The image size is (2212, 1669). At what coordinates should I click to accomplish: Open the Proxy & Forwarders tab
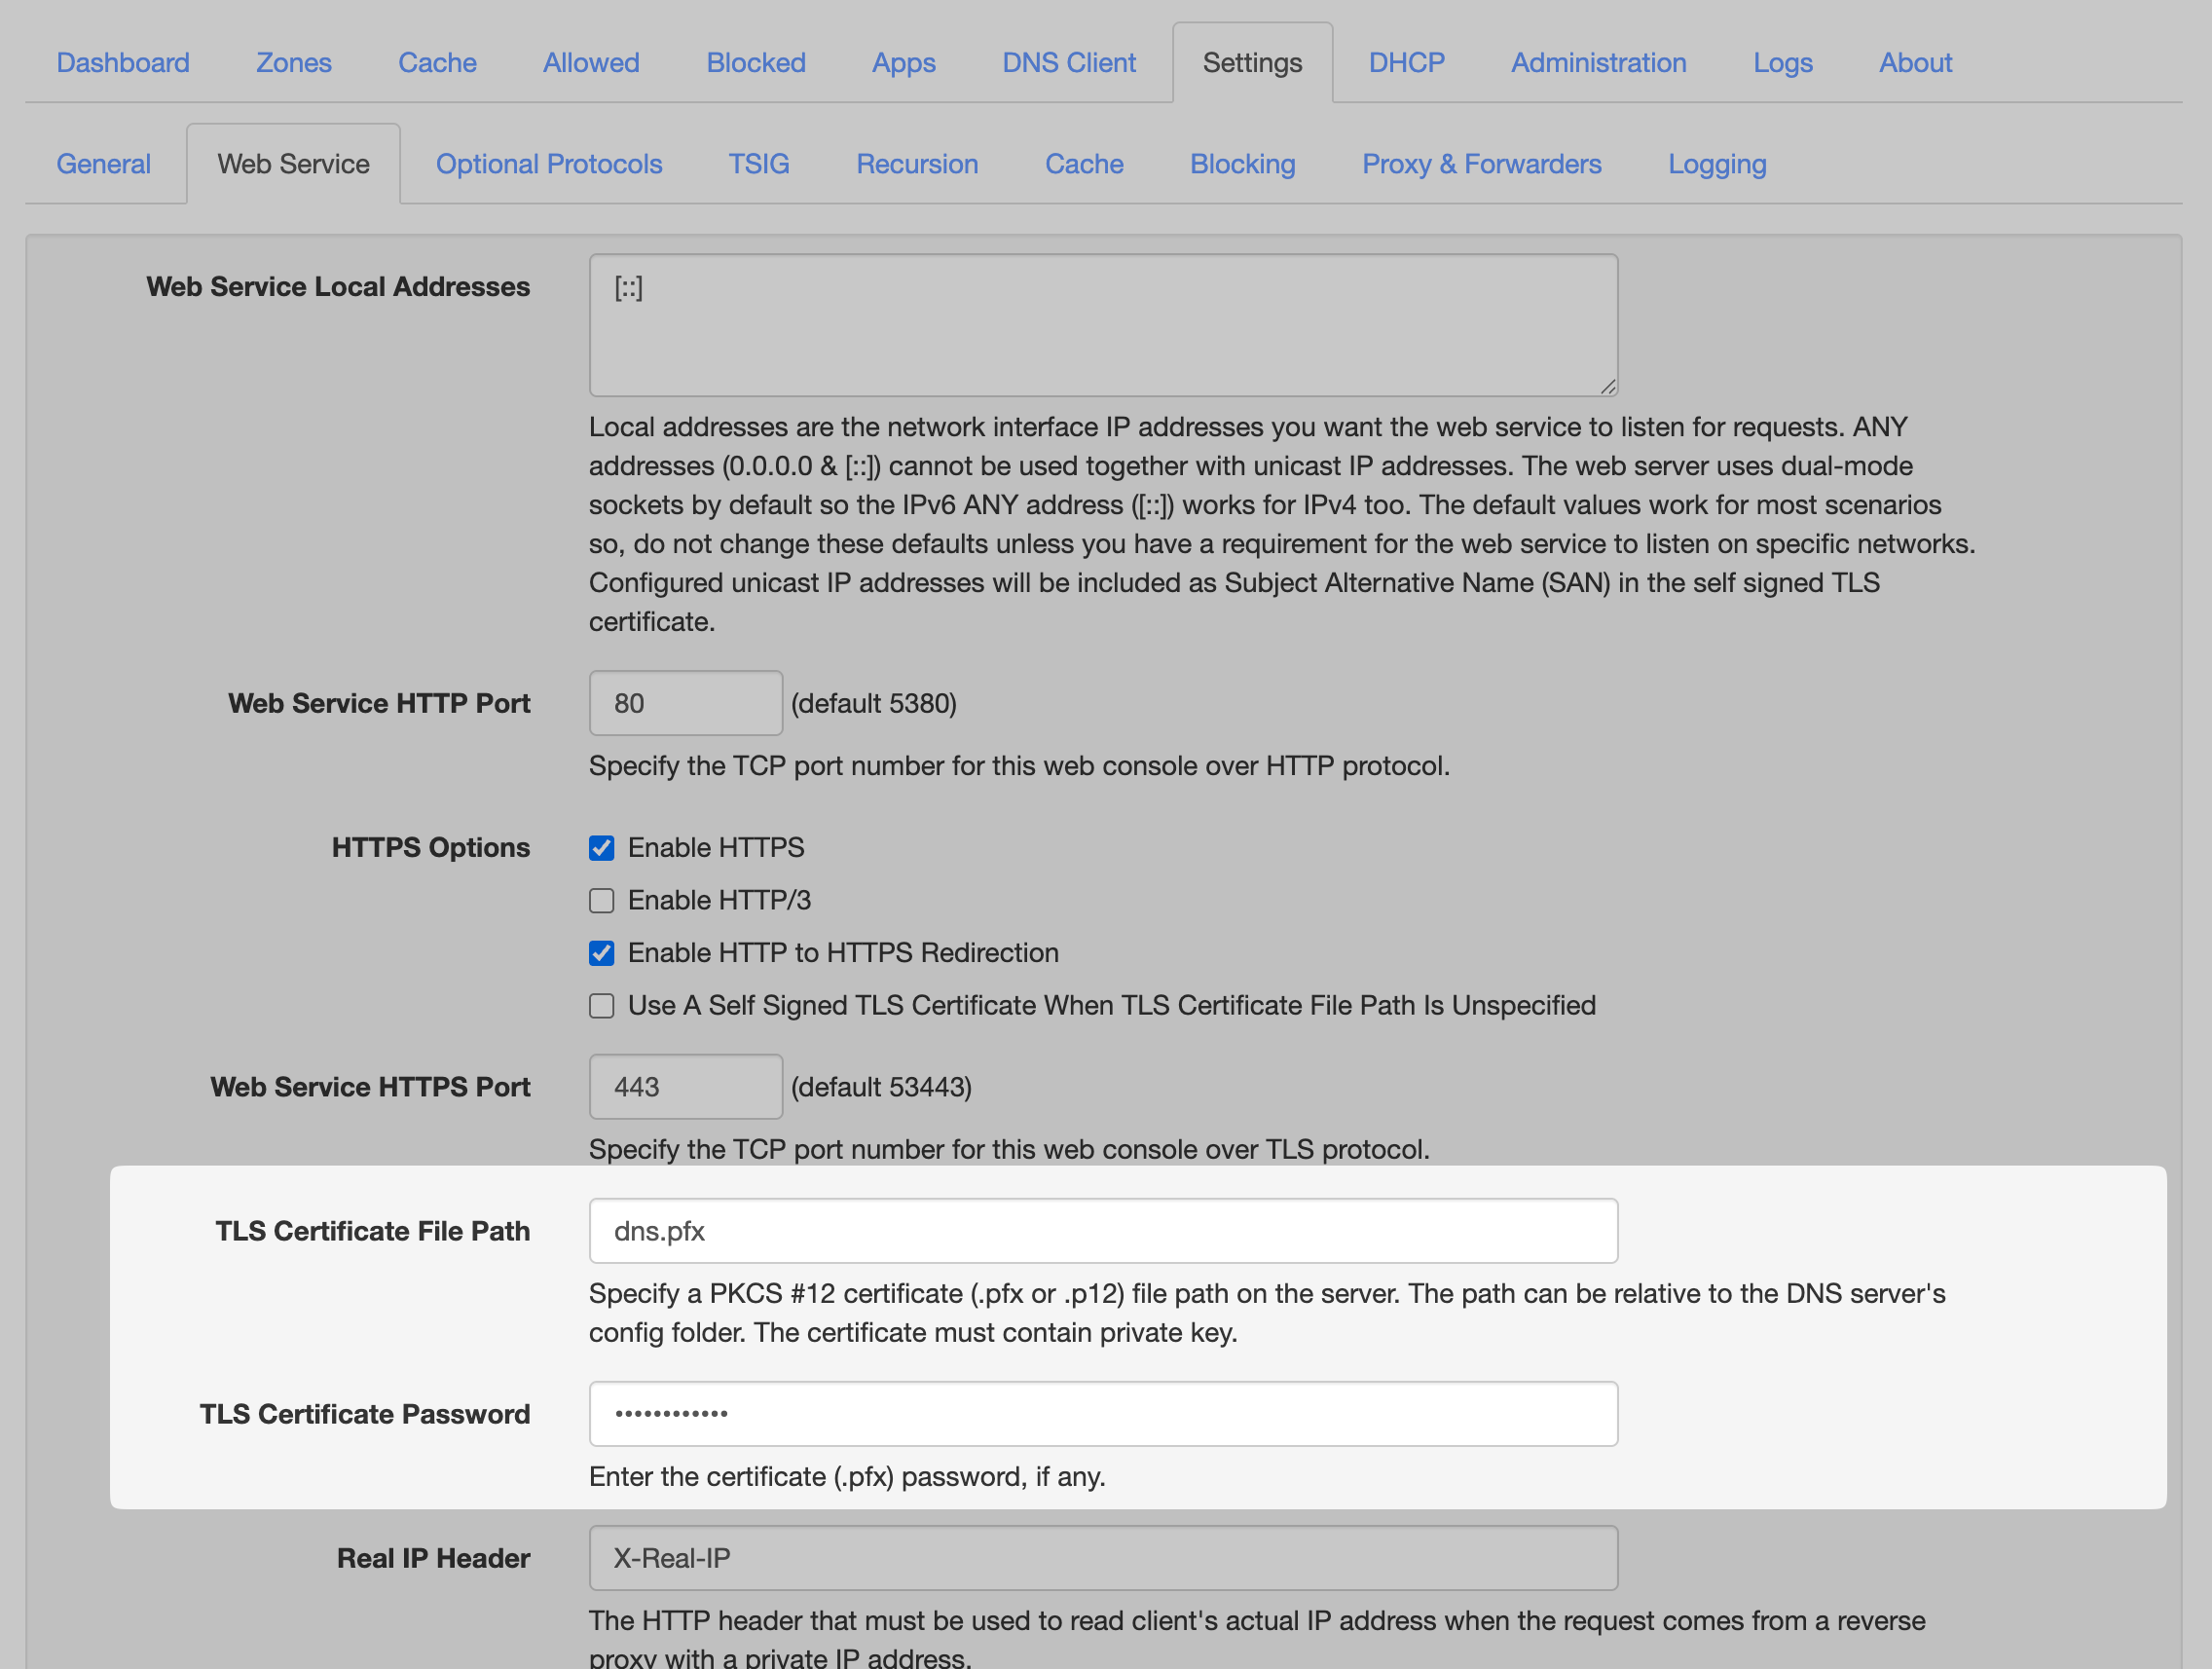[x=1480, y=164]
